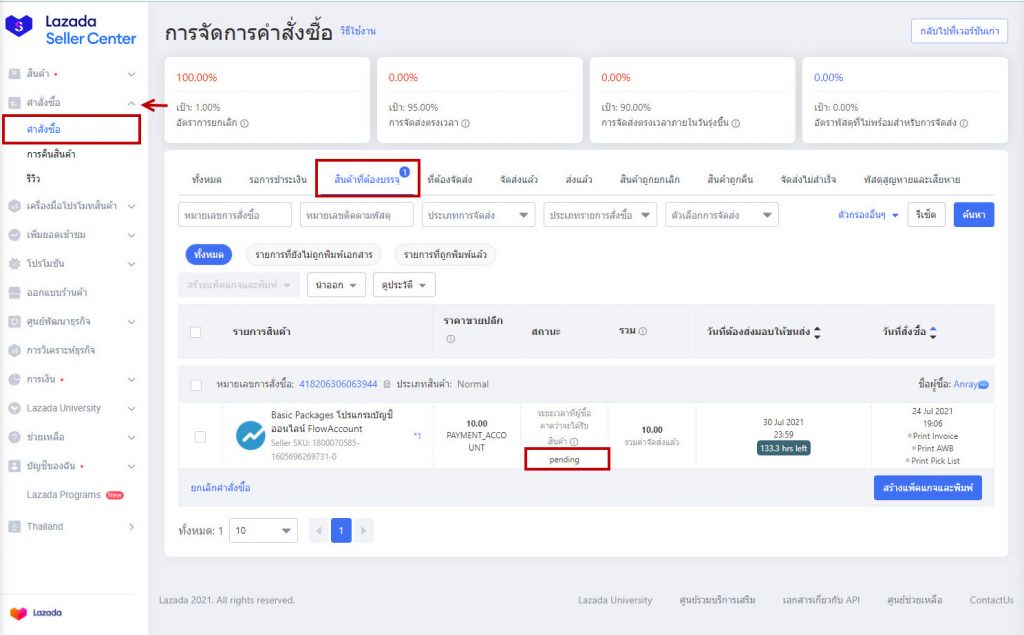Open the สินค้า (Products) sidebar icon
1024x635 pixels.
(x=14, y=74)
